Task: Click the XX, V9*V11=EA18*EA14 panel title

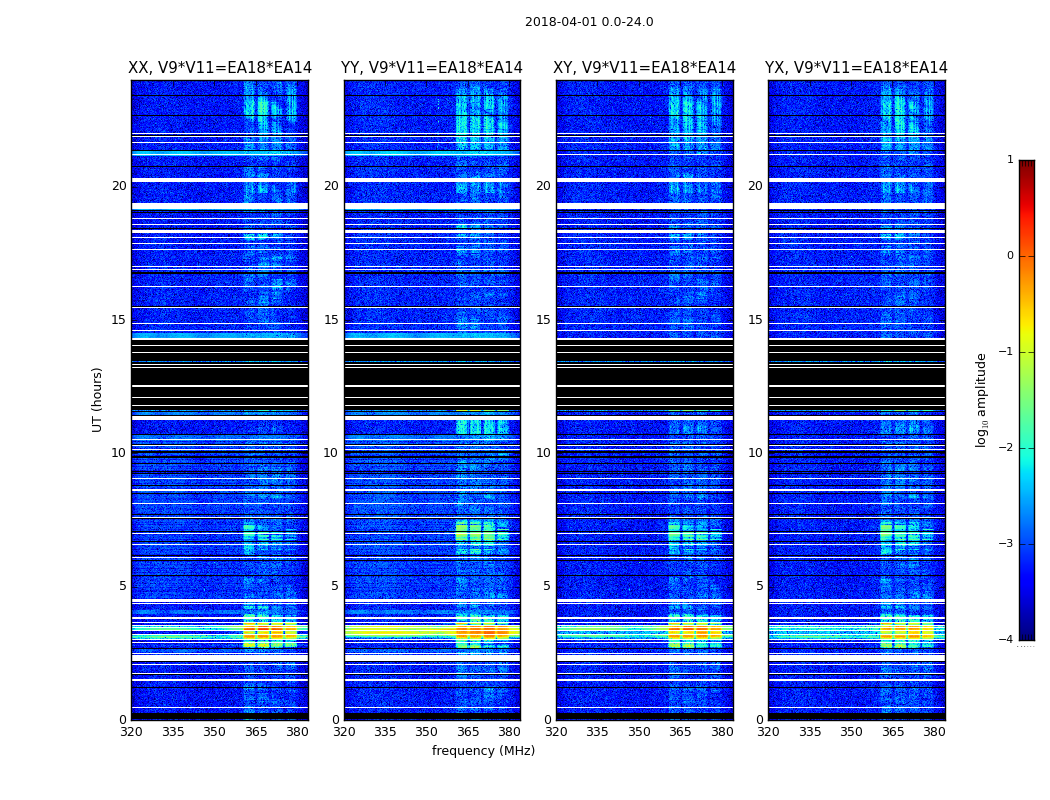Action: tap(220, 68)
